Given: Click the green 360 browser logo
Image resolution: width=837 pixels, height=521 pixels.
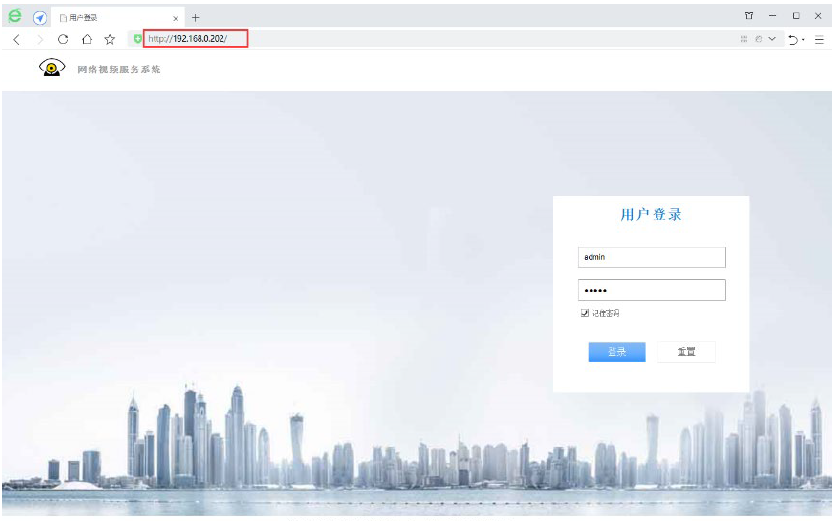Looking at the screenshot, I should point(15,16).
